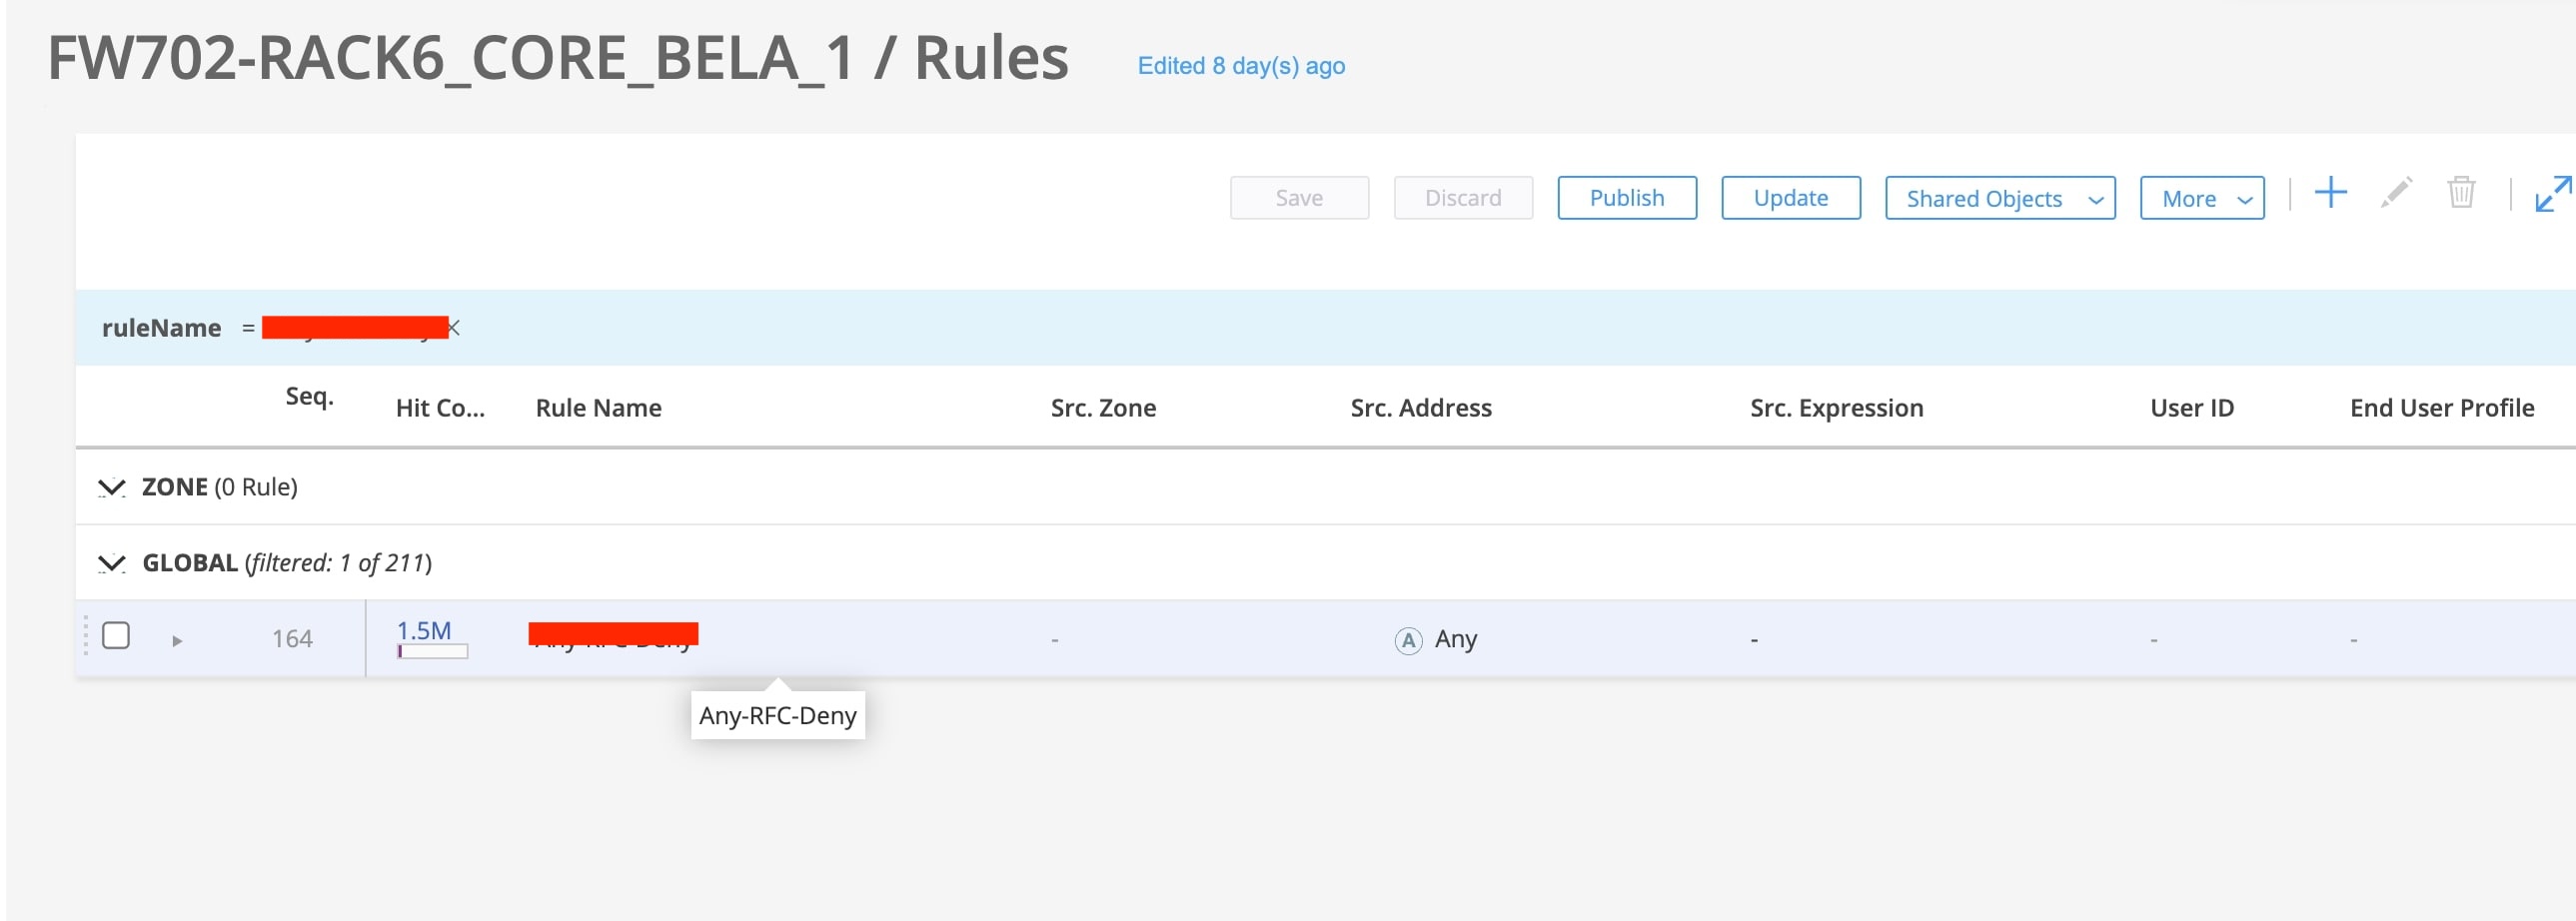Viewport: 2576px width, 921px height.
Task: Open the 1.5M hit count link
Action: click(424, 630)
